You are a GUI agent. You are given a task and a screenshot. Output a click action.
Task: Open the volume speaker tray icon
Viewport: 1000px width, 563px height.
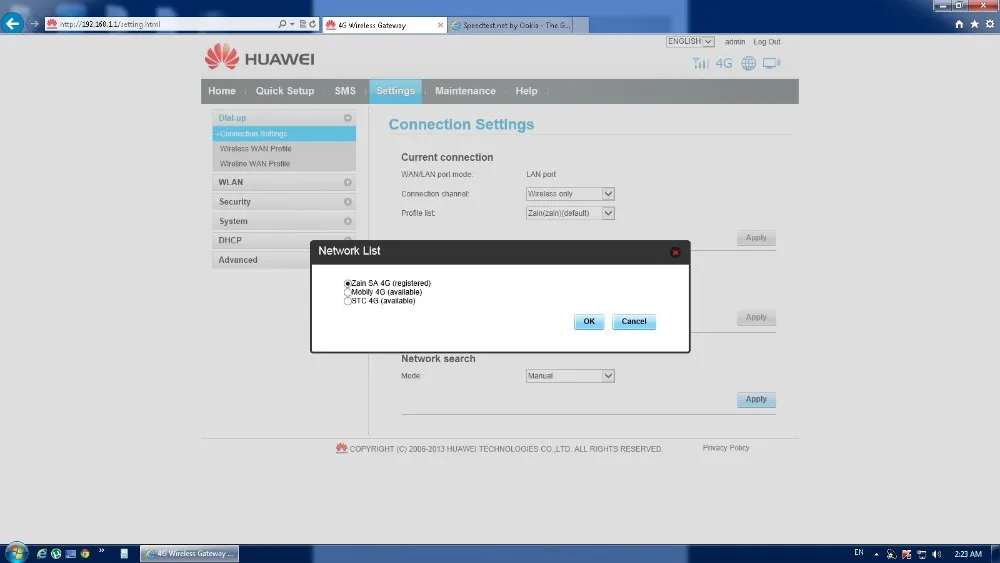[936, 554]
